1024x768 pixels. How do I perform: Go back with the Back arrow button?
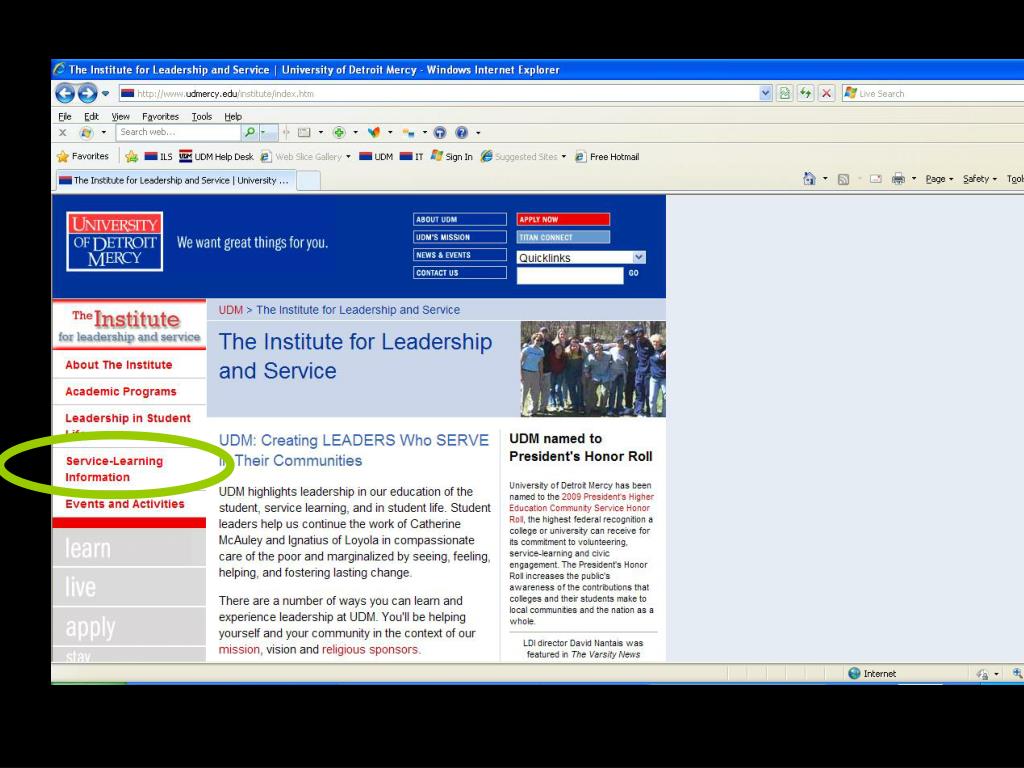click(65, 93)
